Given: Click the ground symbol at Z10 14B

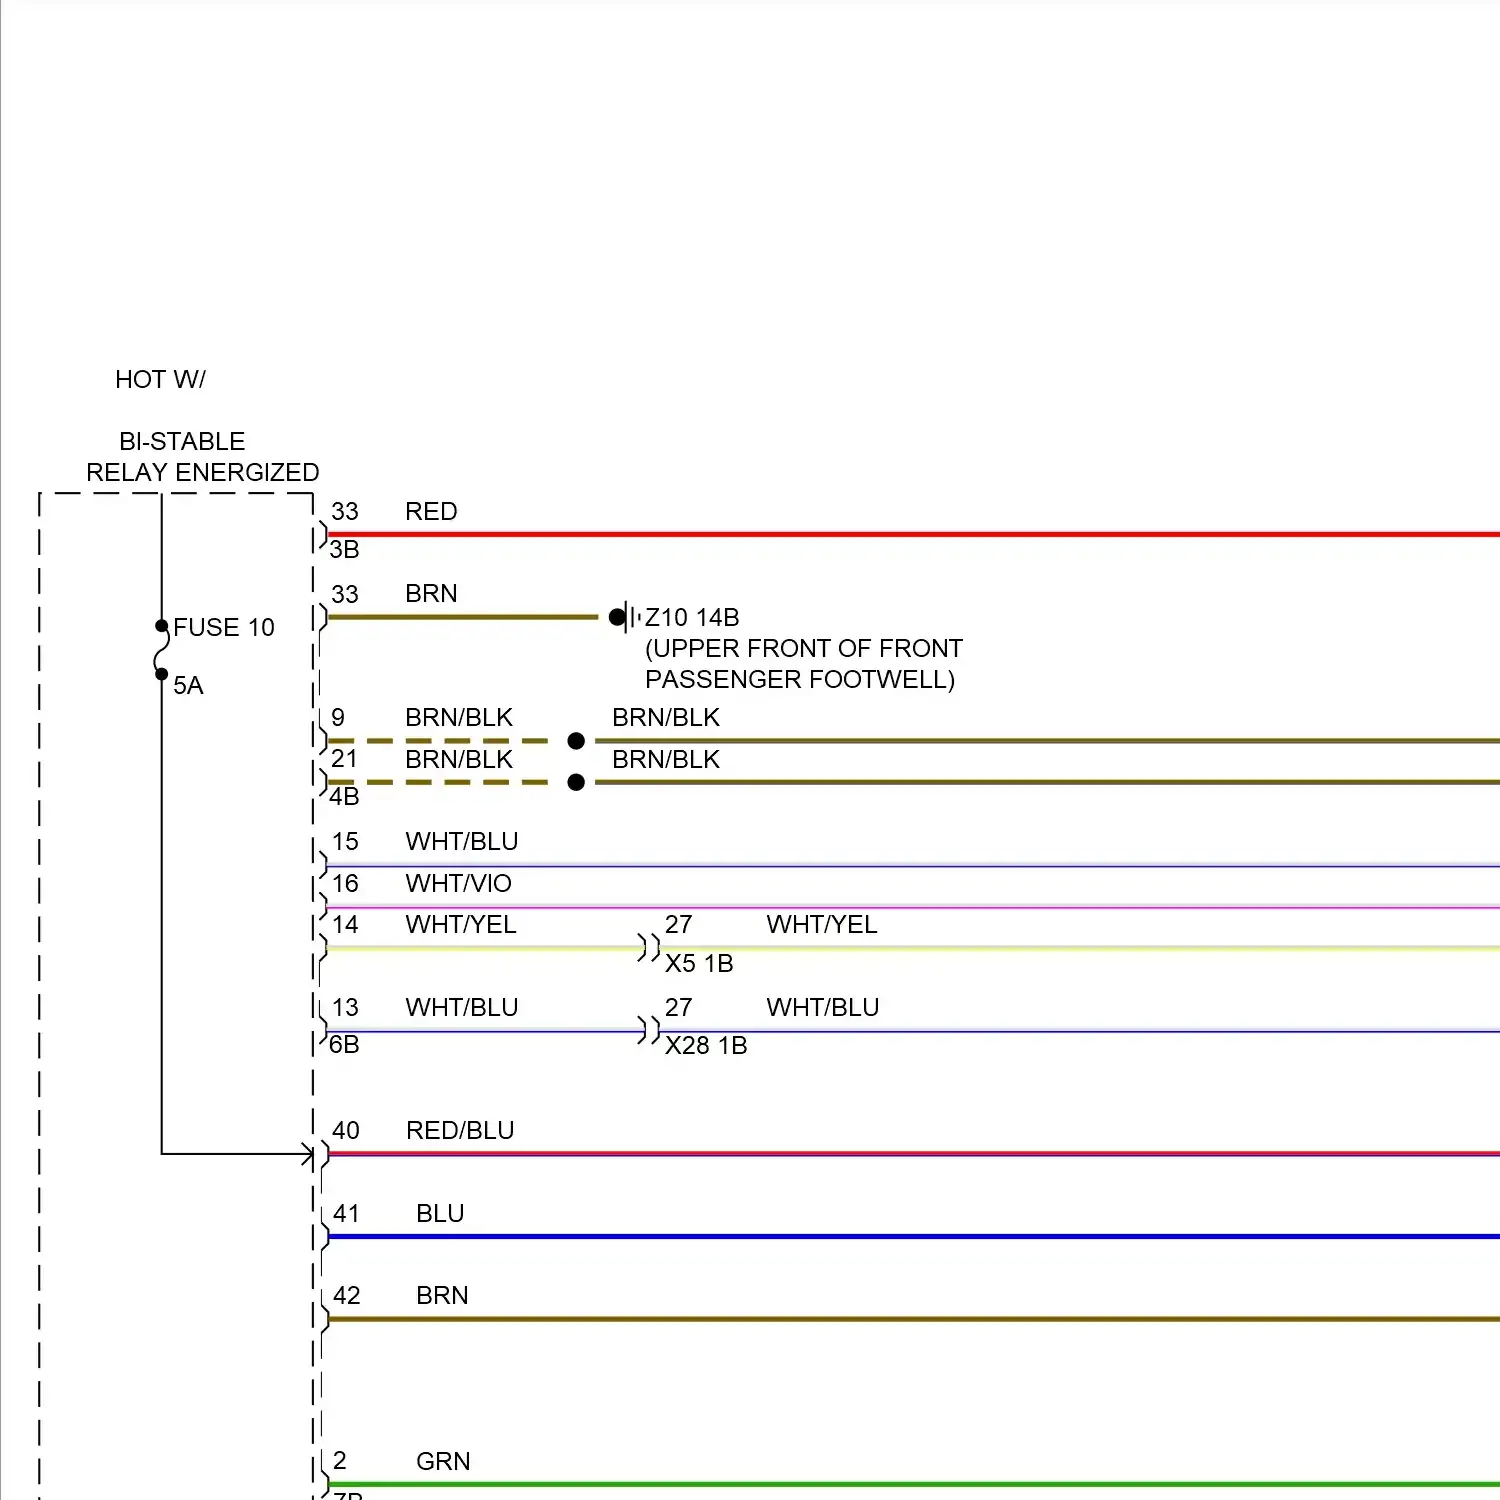Looking at the screenshot, I should point(624,617).
